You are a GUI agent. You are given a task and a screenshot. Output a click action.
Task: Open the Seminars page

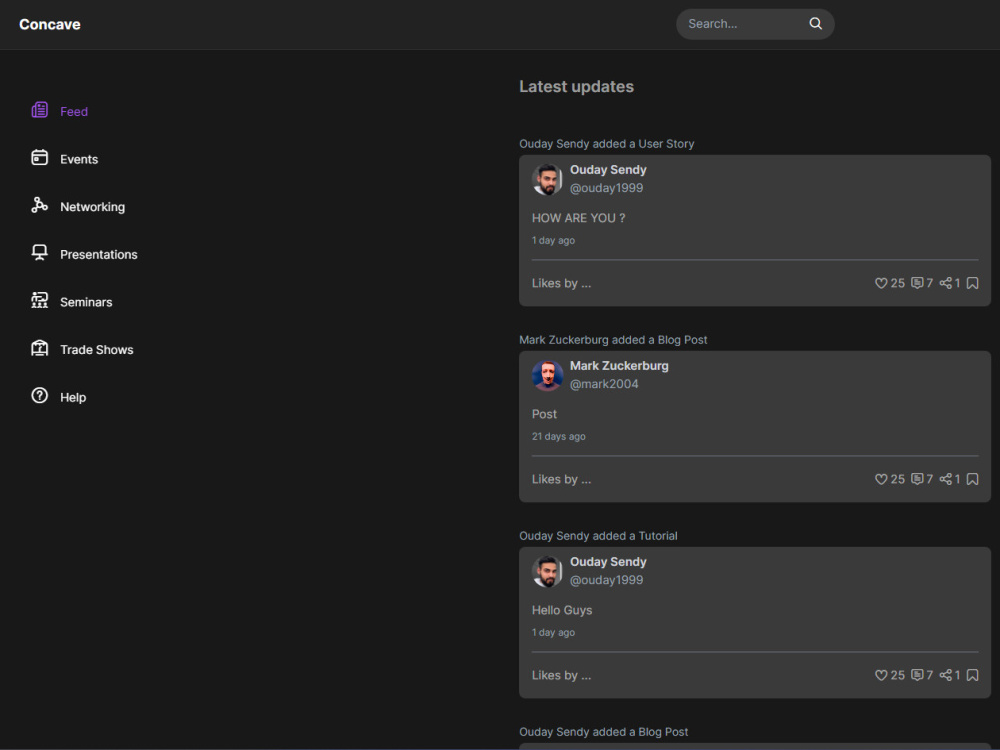(x=86, y=302)
